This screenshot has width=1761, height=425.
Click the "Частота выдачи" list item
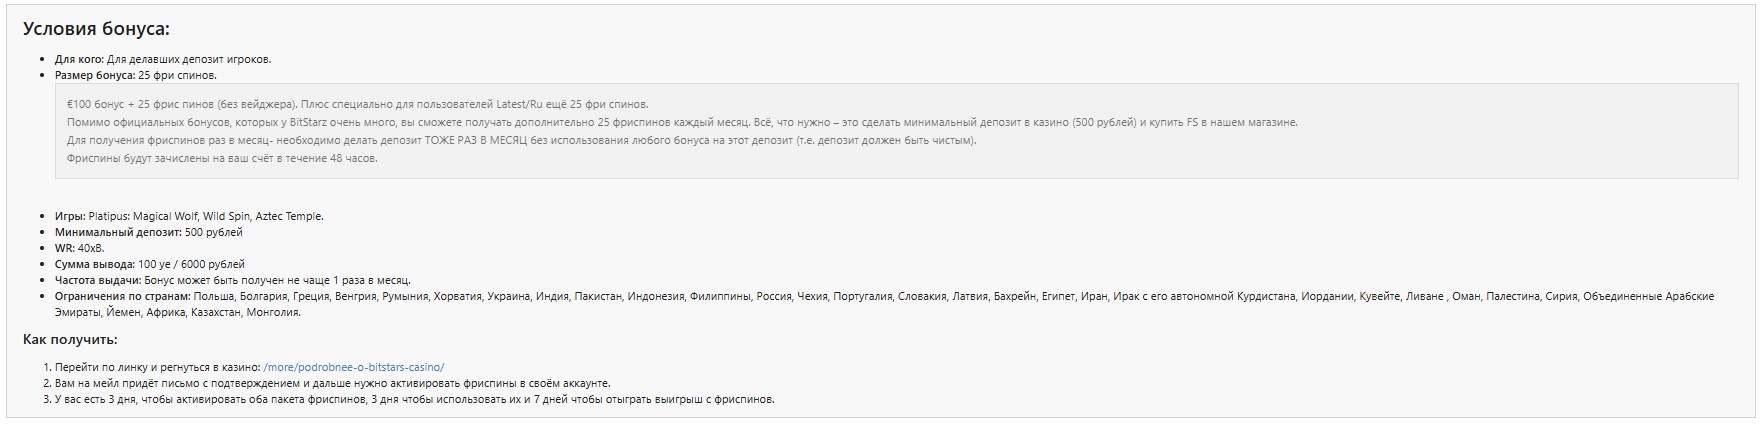pyautogui.click(x=232, y=280)
